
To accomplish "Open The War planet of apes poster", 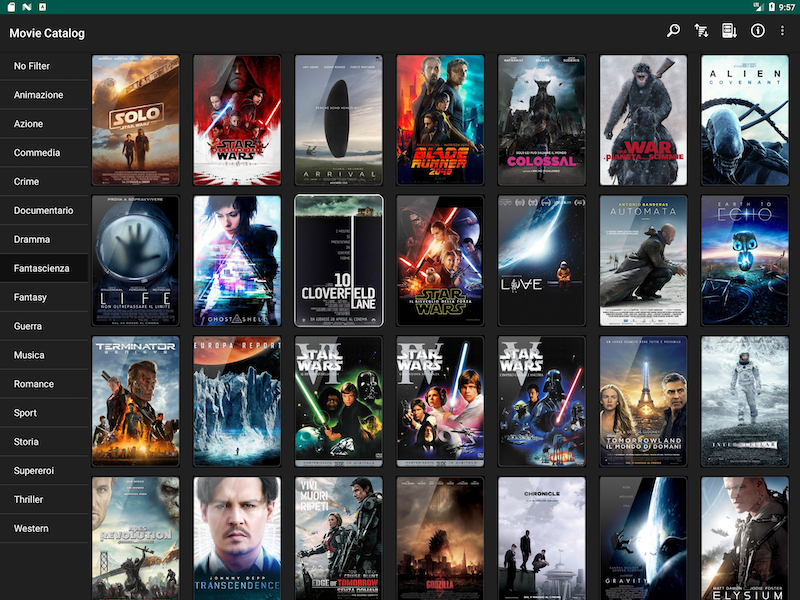I will (x=643, y=120).
